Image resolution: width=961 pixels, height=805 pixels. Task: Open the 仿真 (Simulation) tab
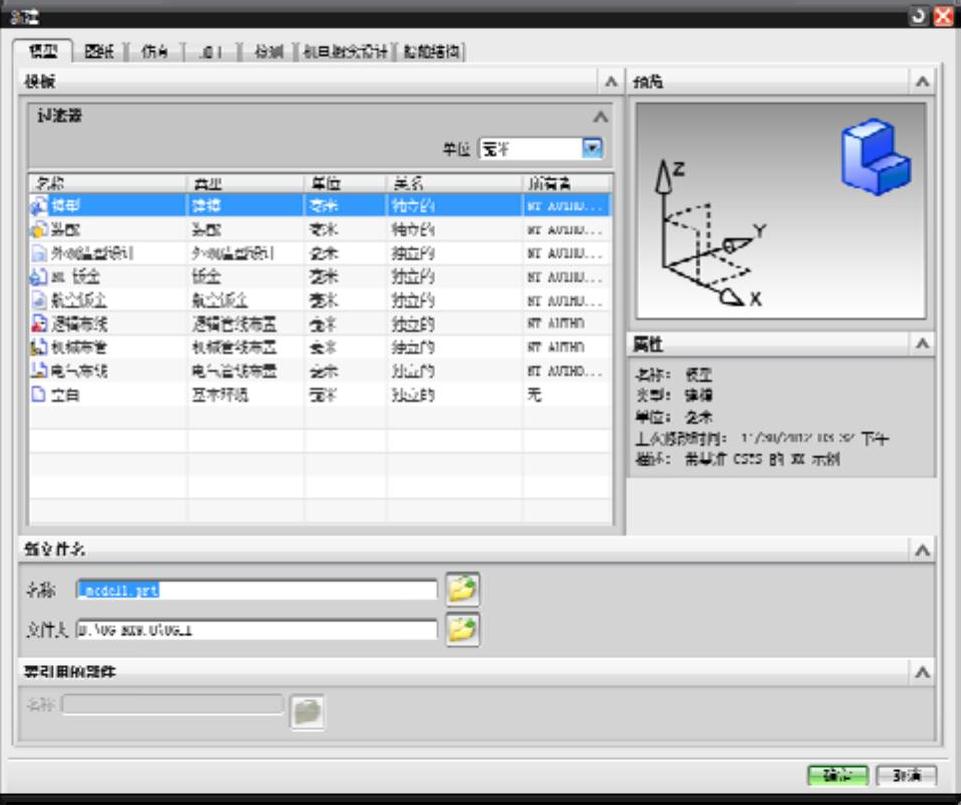[x=154, y=52]
